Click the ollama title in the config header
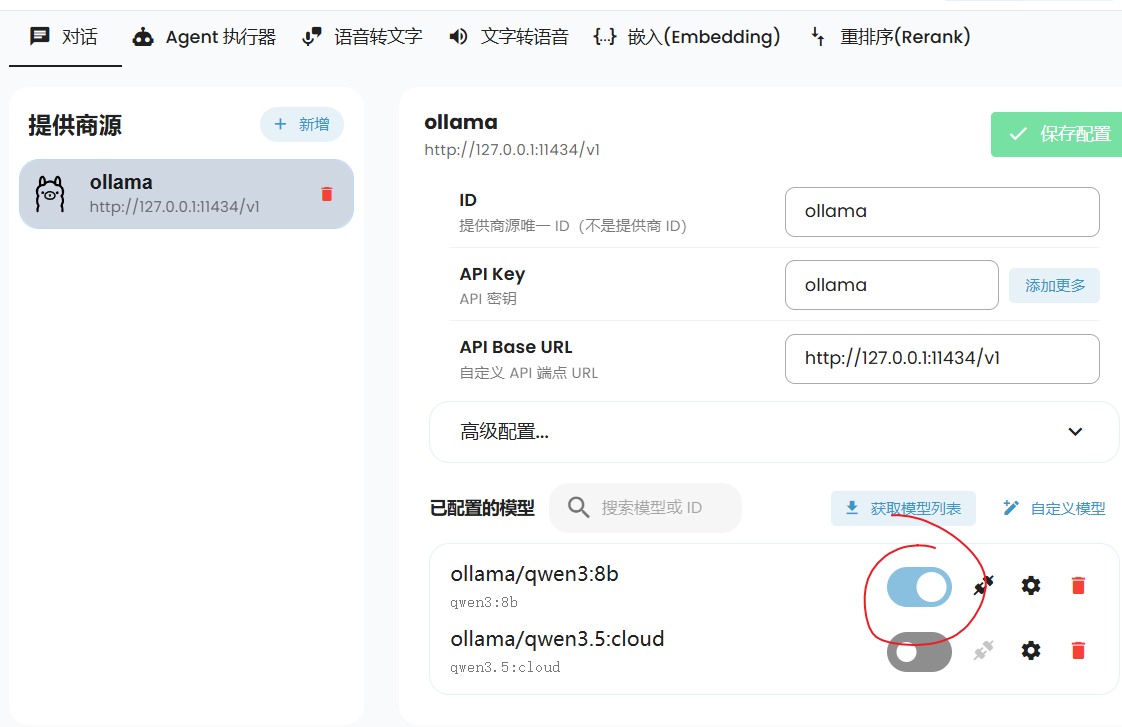Viewport: 1122px width, 727px height. (x=461, y=122)
